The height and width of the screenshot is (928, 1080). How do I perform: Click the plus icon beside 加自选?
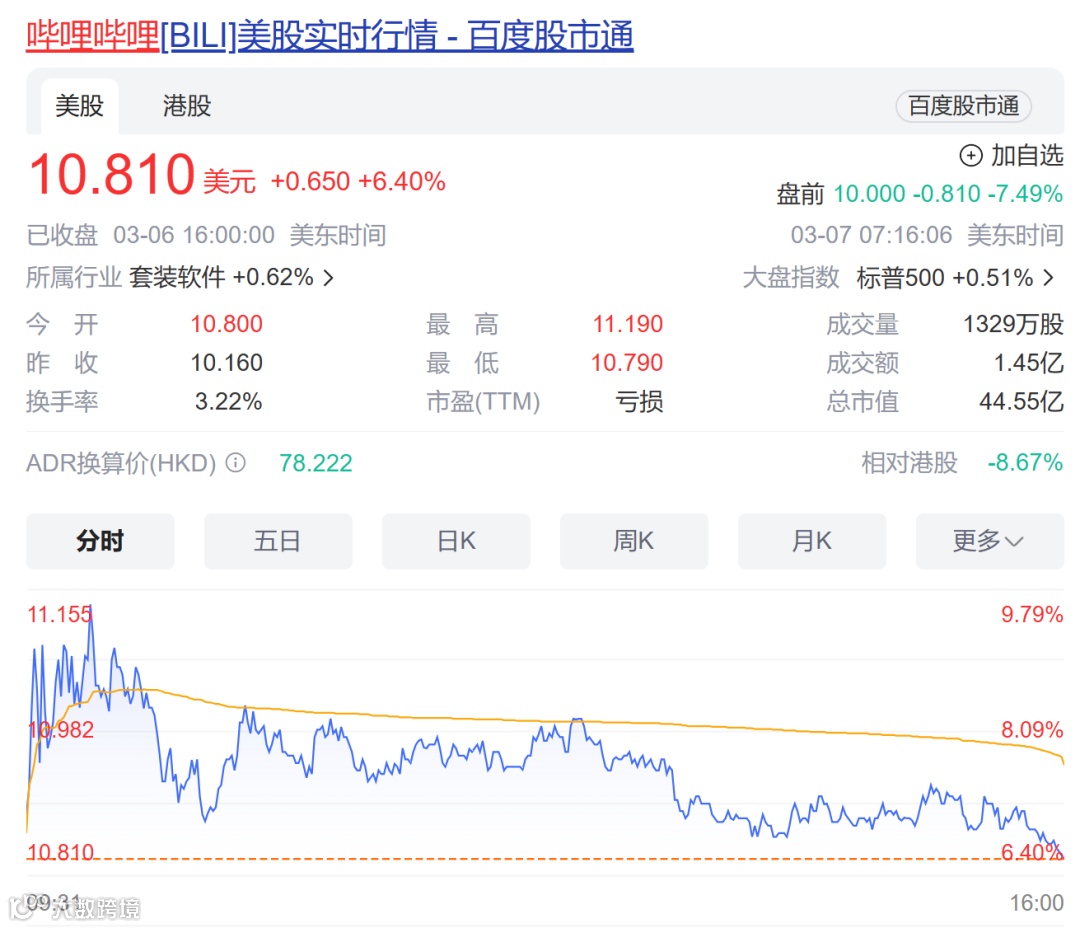tap(970, 156)
